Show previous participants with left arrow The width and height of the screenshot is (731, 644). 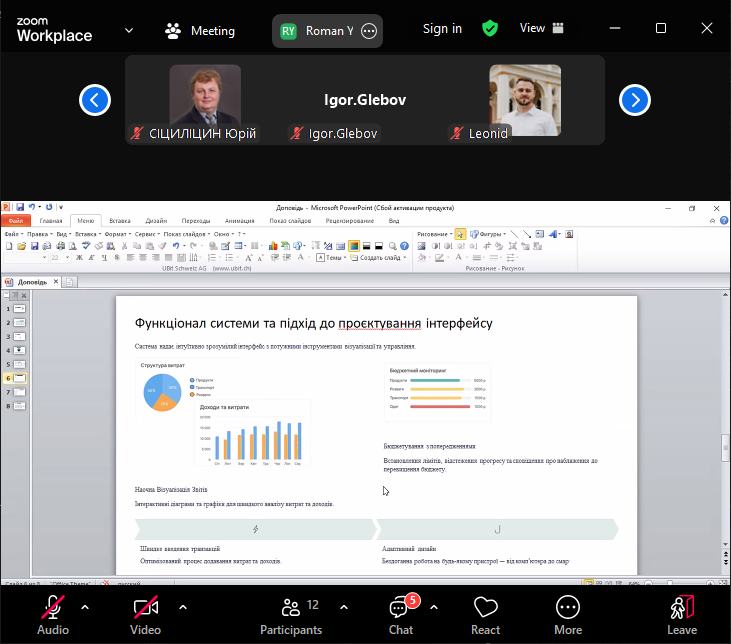pyautogui.click(x=95, y=100)
